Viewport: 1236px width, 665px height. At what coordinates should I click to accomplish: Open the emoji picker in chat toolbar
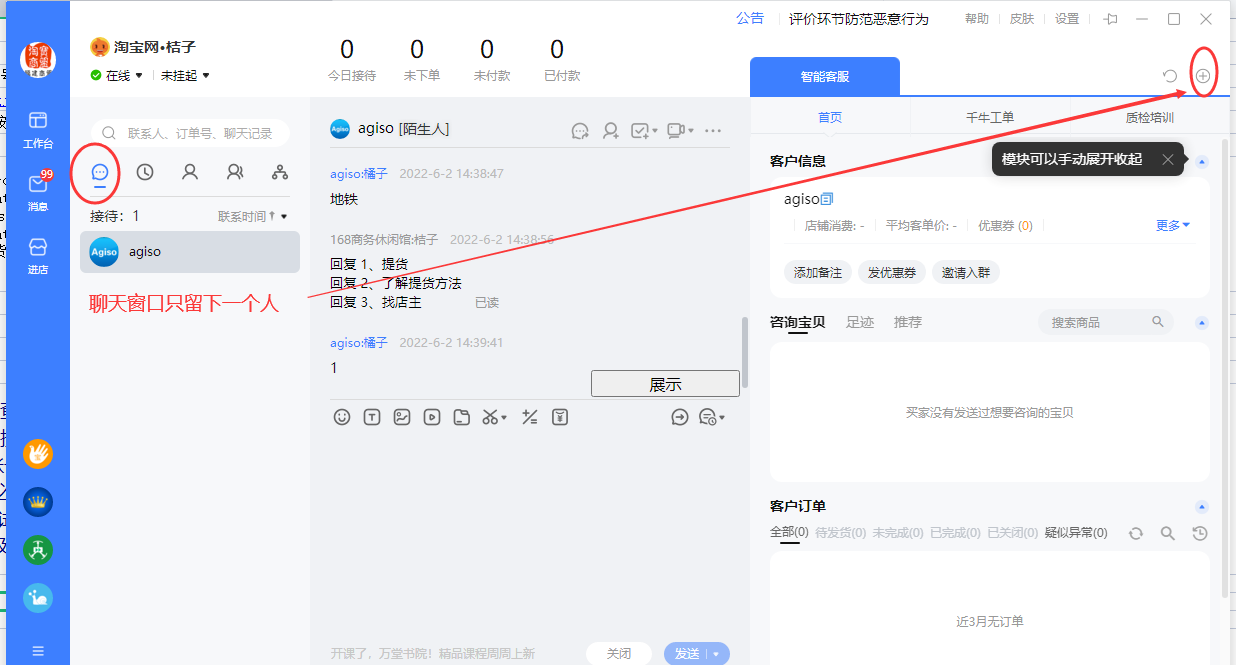pyautogui.click(x=342, y=417)
